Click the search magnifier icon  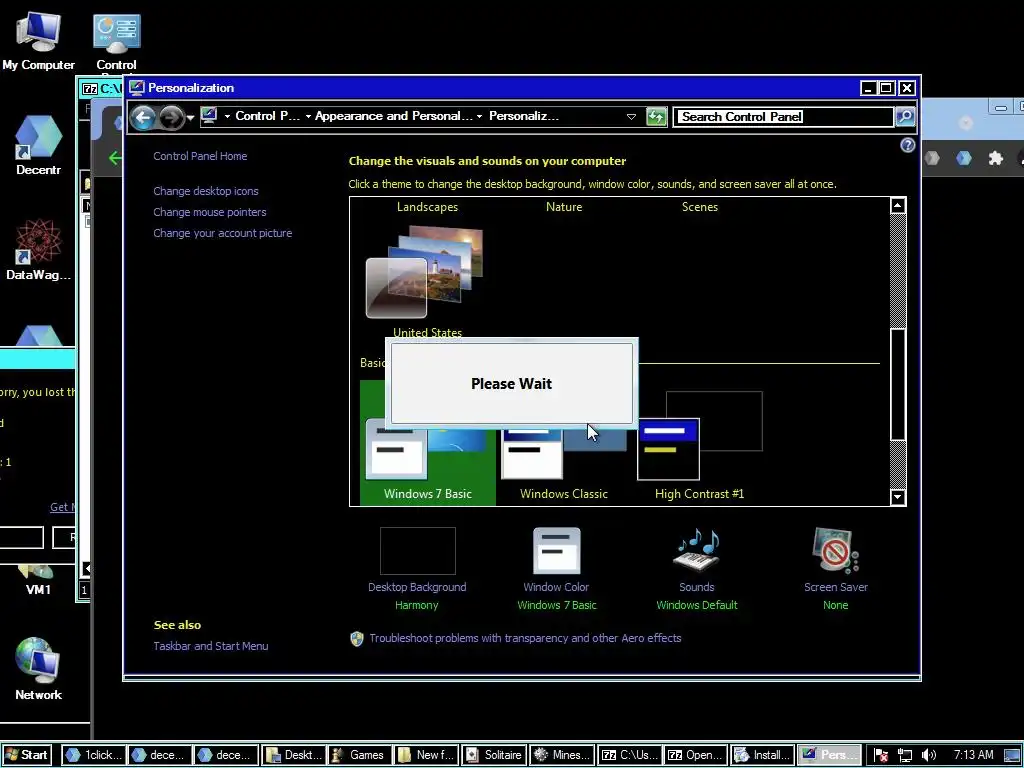pyautogui.click(x=904, y=117)
